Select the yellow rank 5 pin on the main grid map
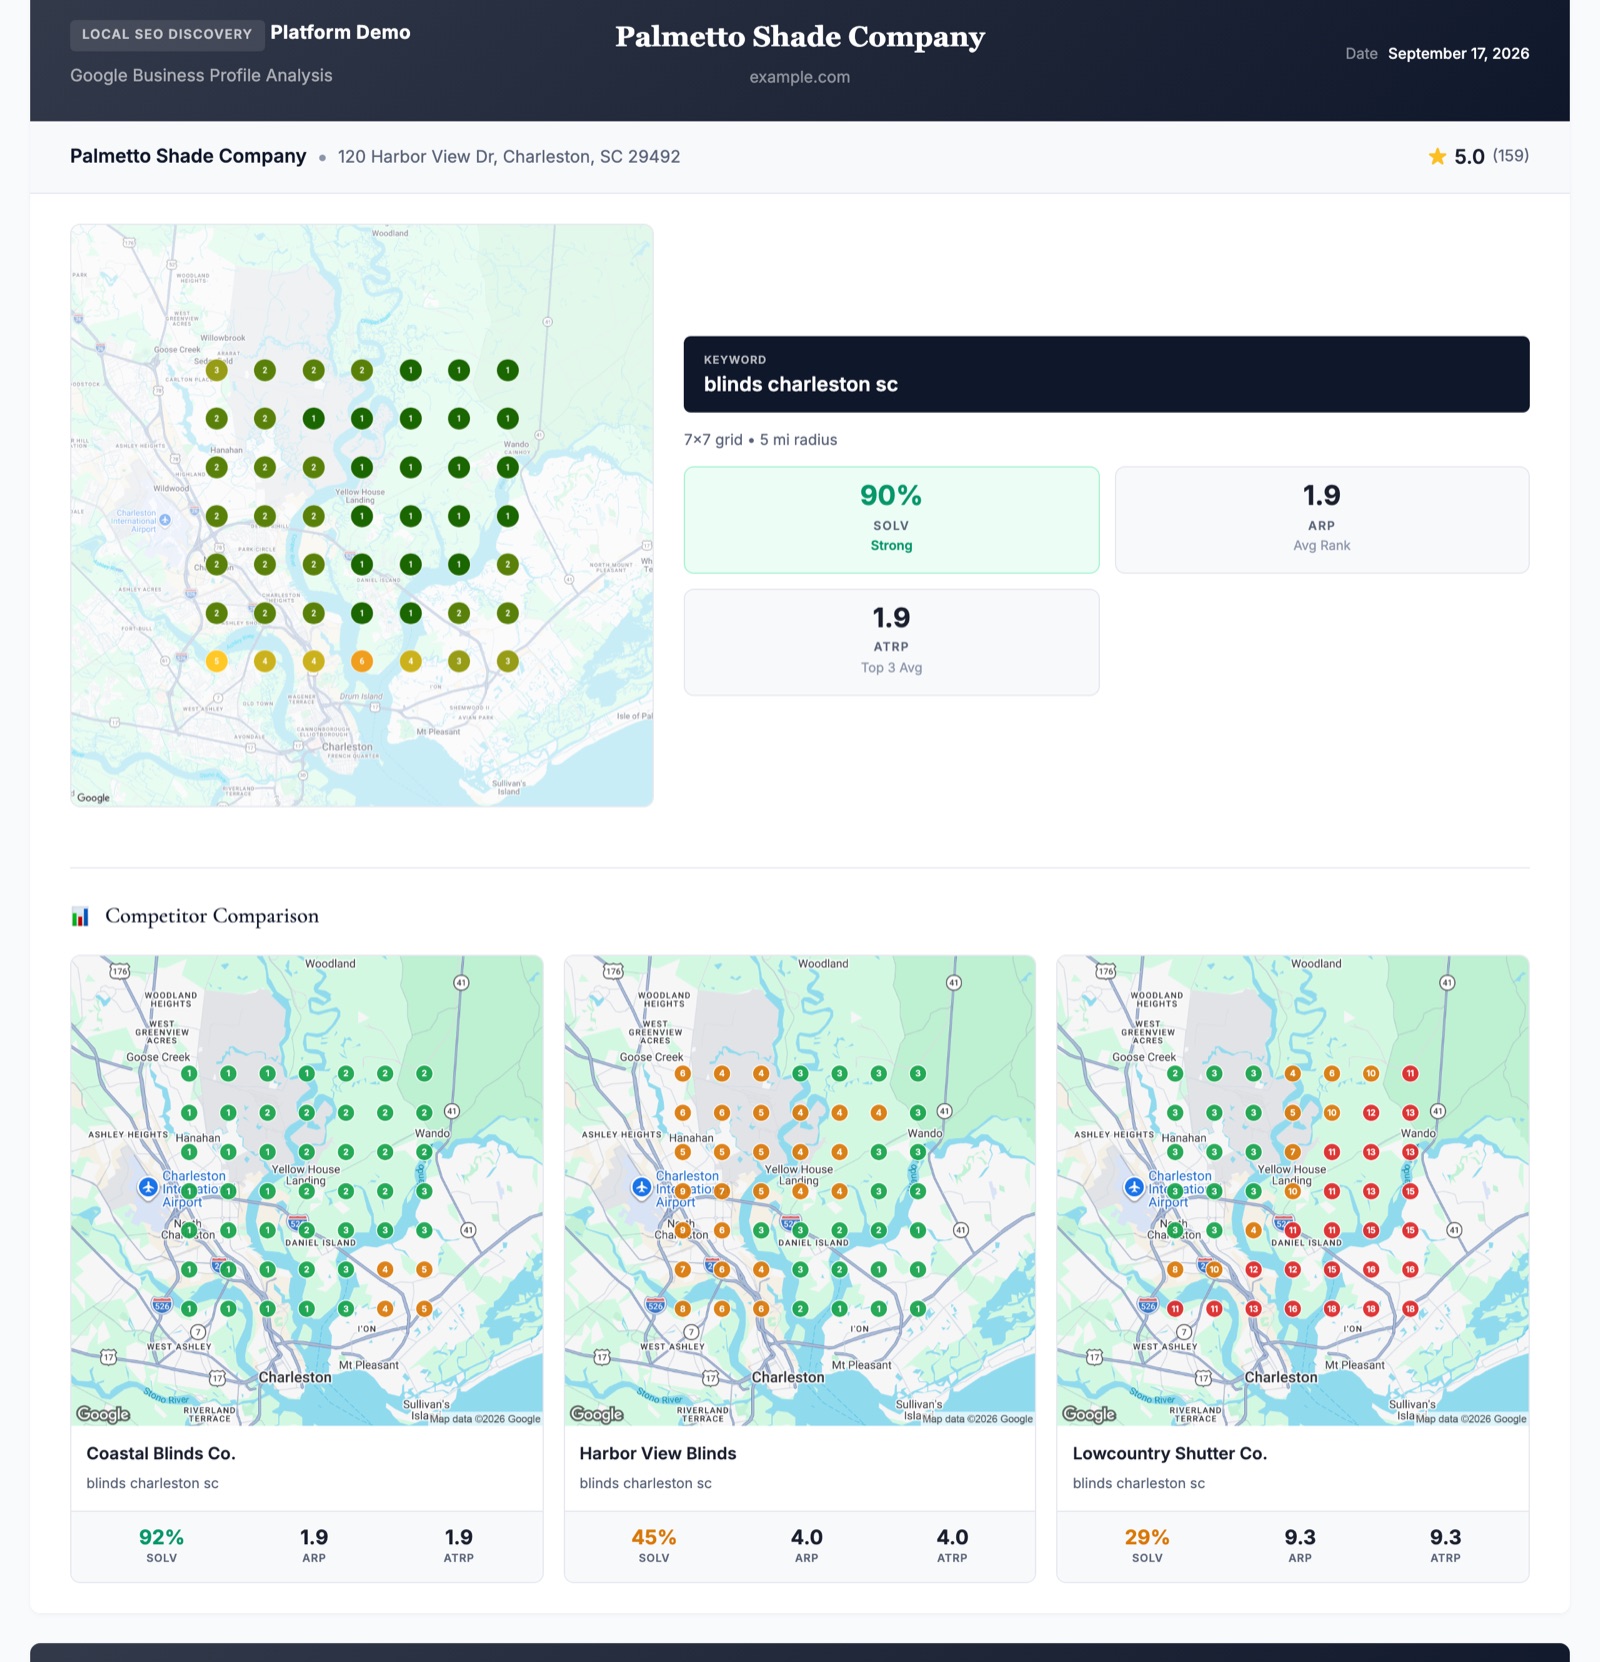 tap(216, 661)
